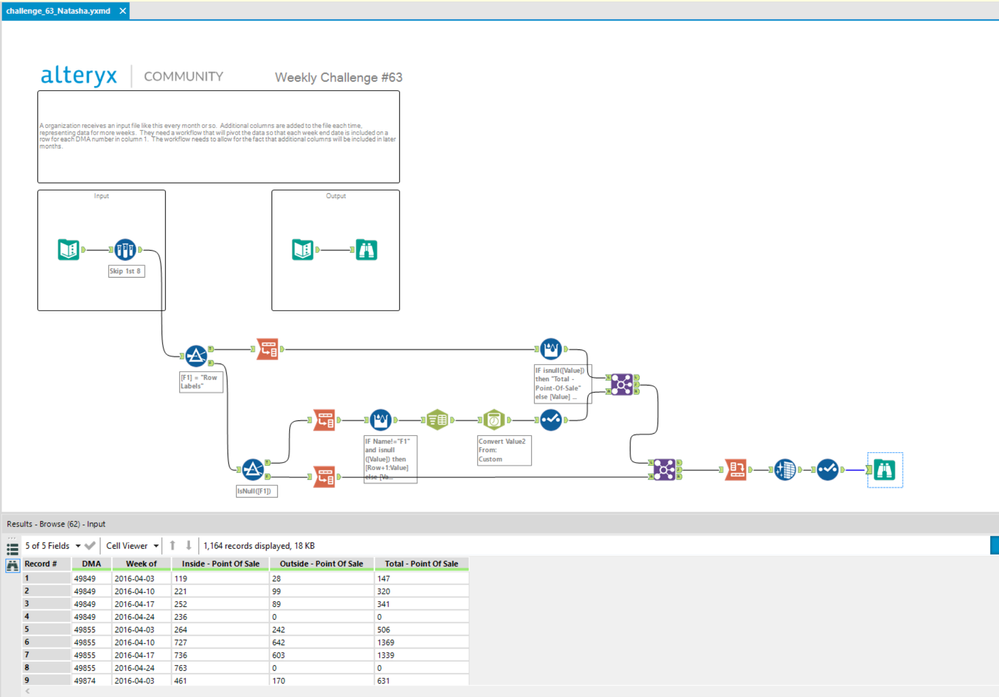Viewport: 999px width, 697px height.
Task: Click the 'Results - Browse (62) - Input' title
Action: click(56, 524)
